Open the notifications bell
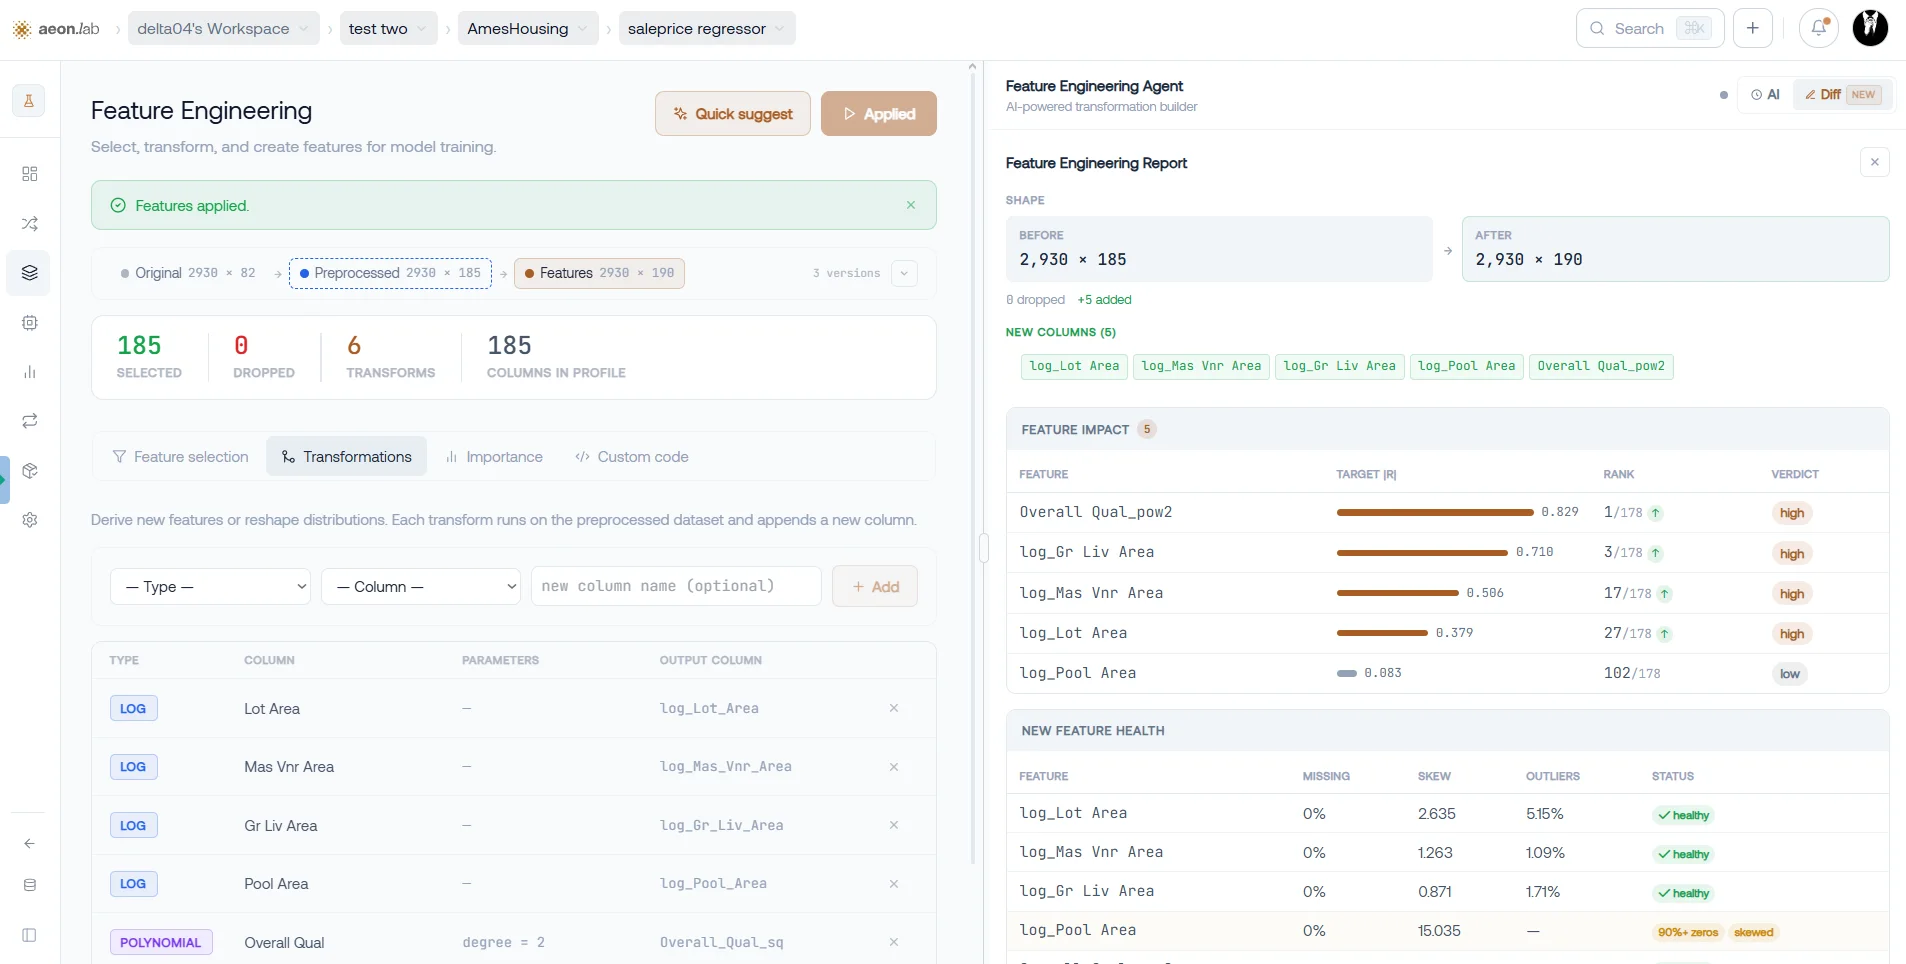The image size is (1906, 964). click(x=1819, y=28)
